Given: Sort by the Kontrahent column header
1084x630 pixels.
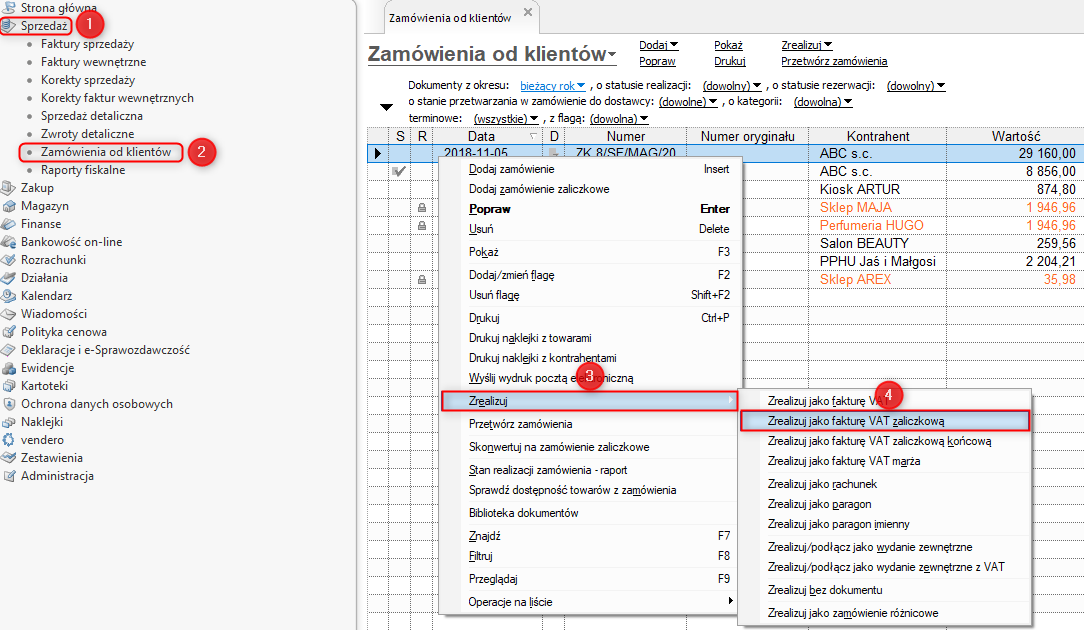Looking at the screenshot, I should coord(877,136).
